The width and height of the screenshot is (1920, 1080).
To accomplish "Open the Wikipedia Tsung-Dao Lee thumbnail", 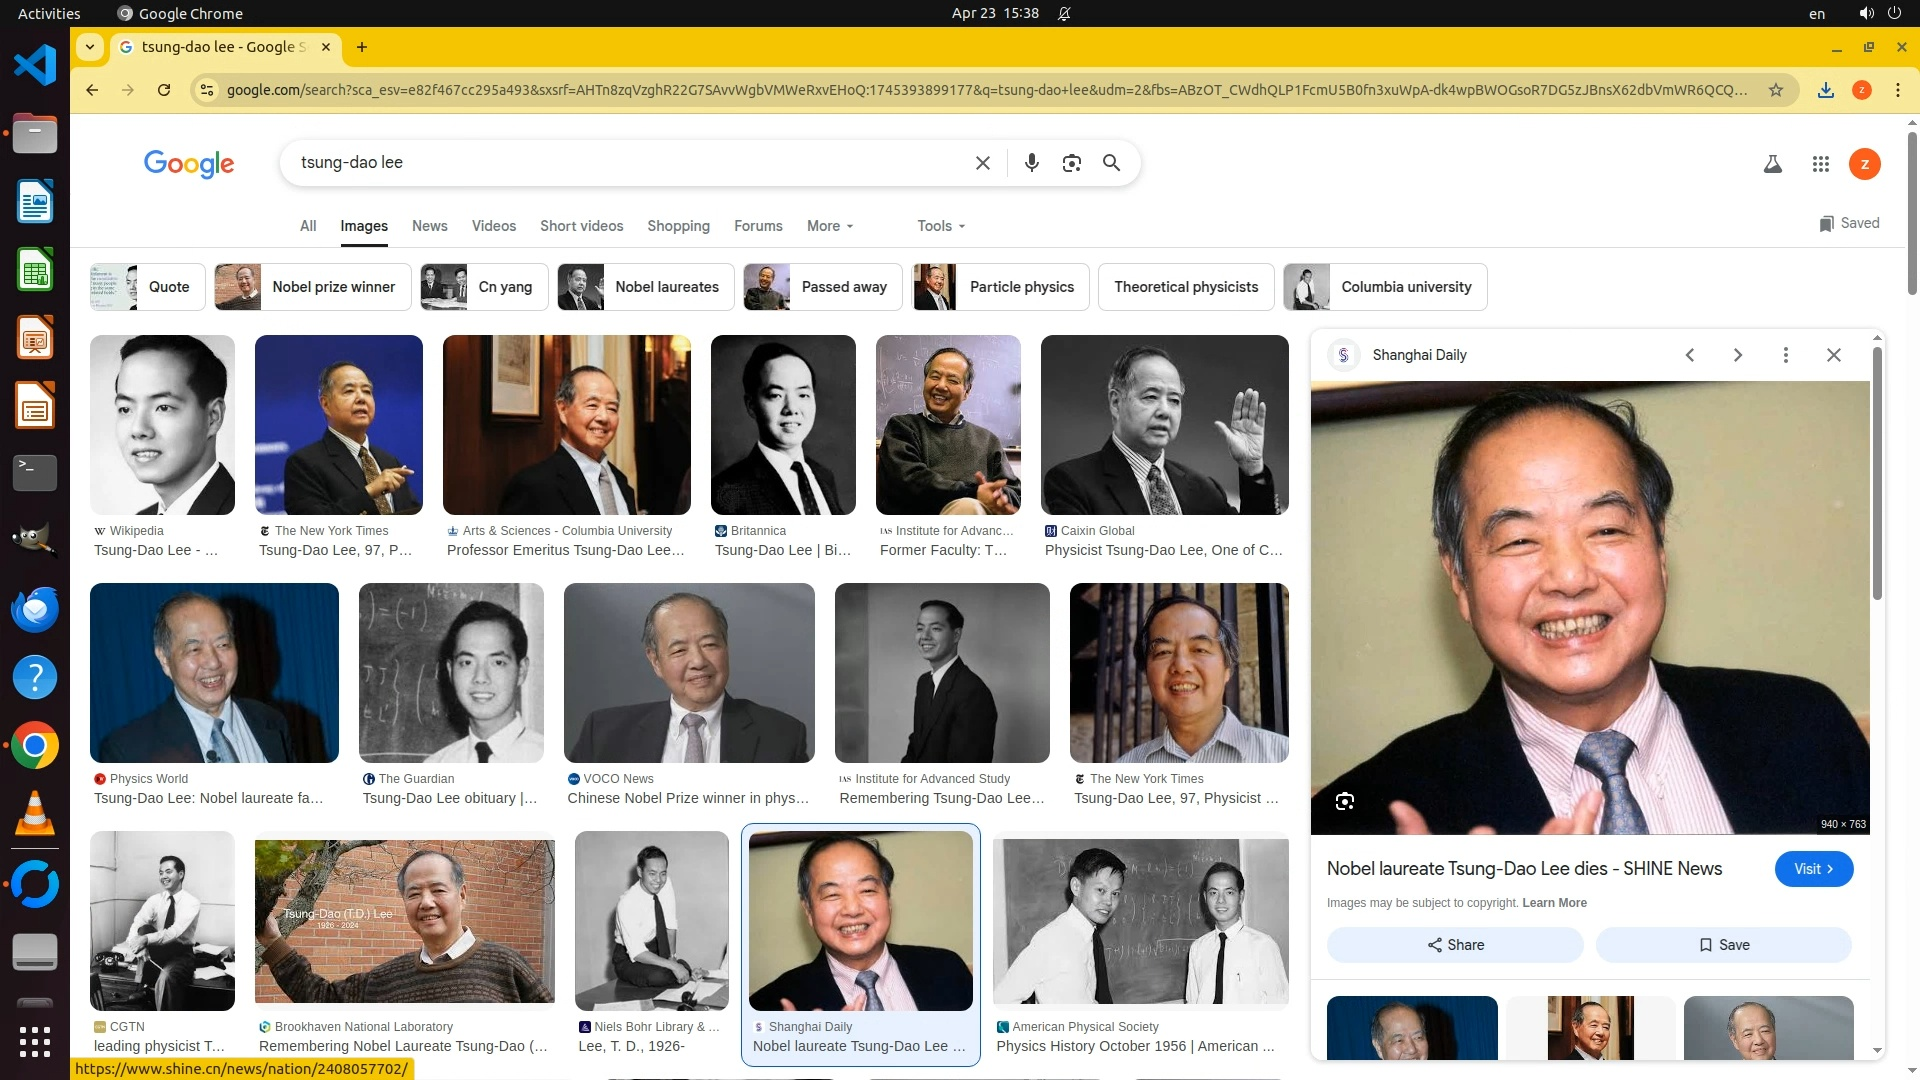I will (162, 425).
